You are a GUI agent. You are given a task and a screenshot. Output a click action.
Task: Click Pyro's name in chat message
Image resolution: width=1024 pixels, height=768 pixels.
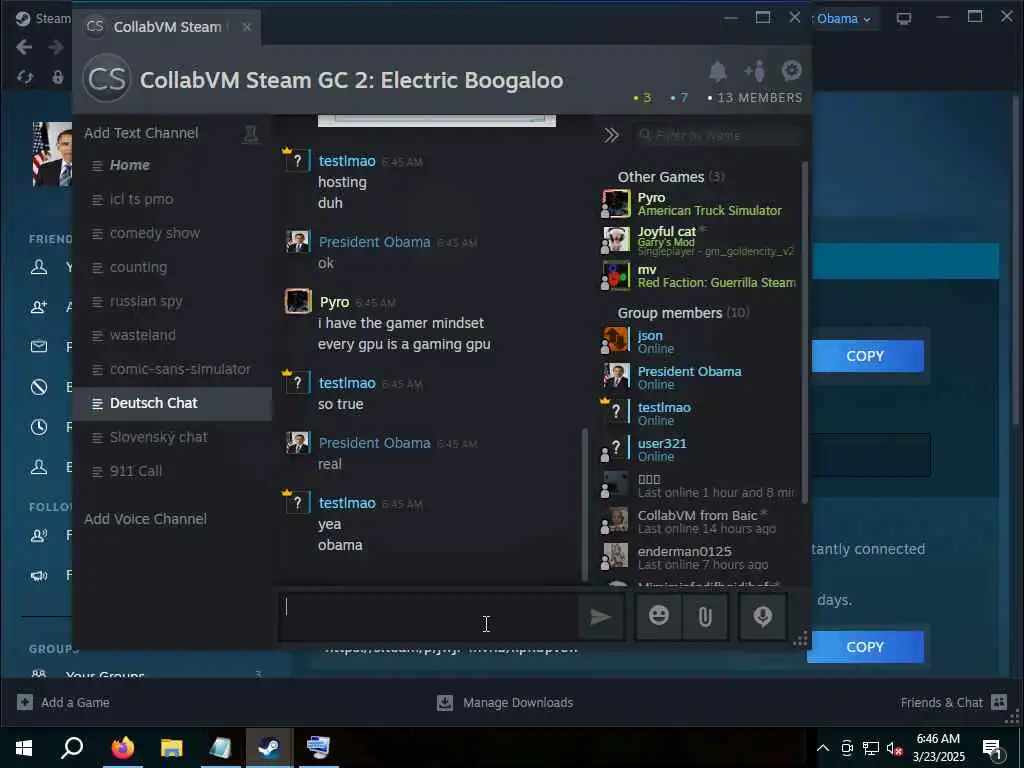pos(334,302)
